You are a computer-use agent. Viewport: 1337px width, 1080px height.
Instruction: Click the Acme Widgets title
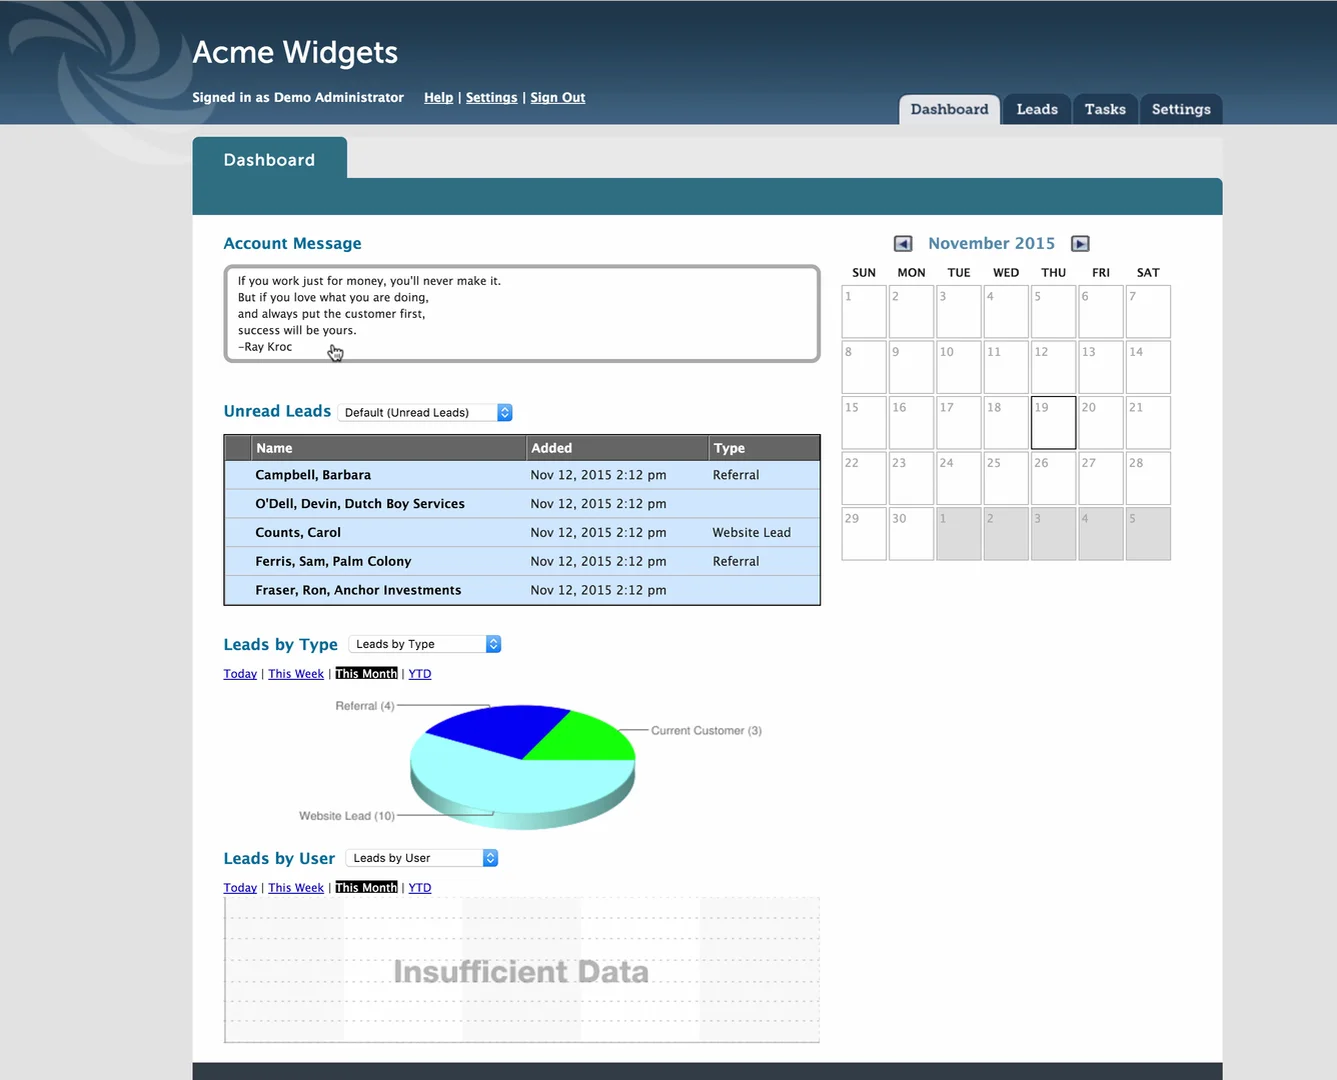coord(295,52)
